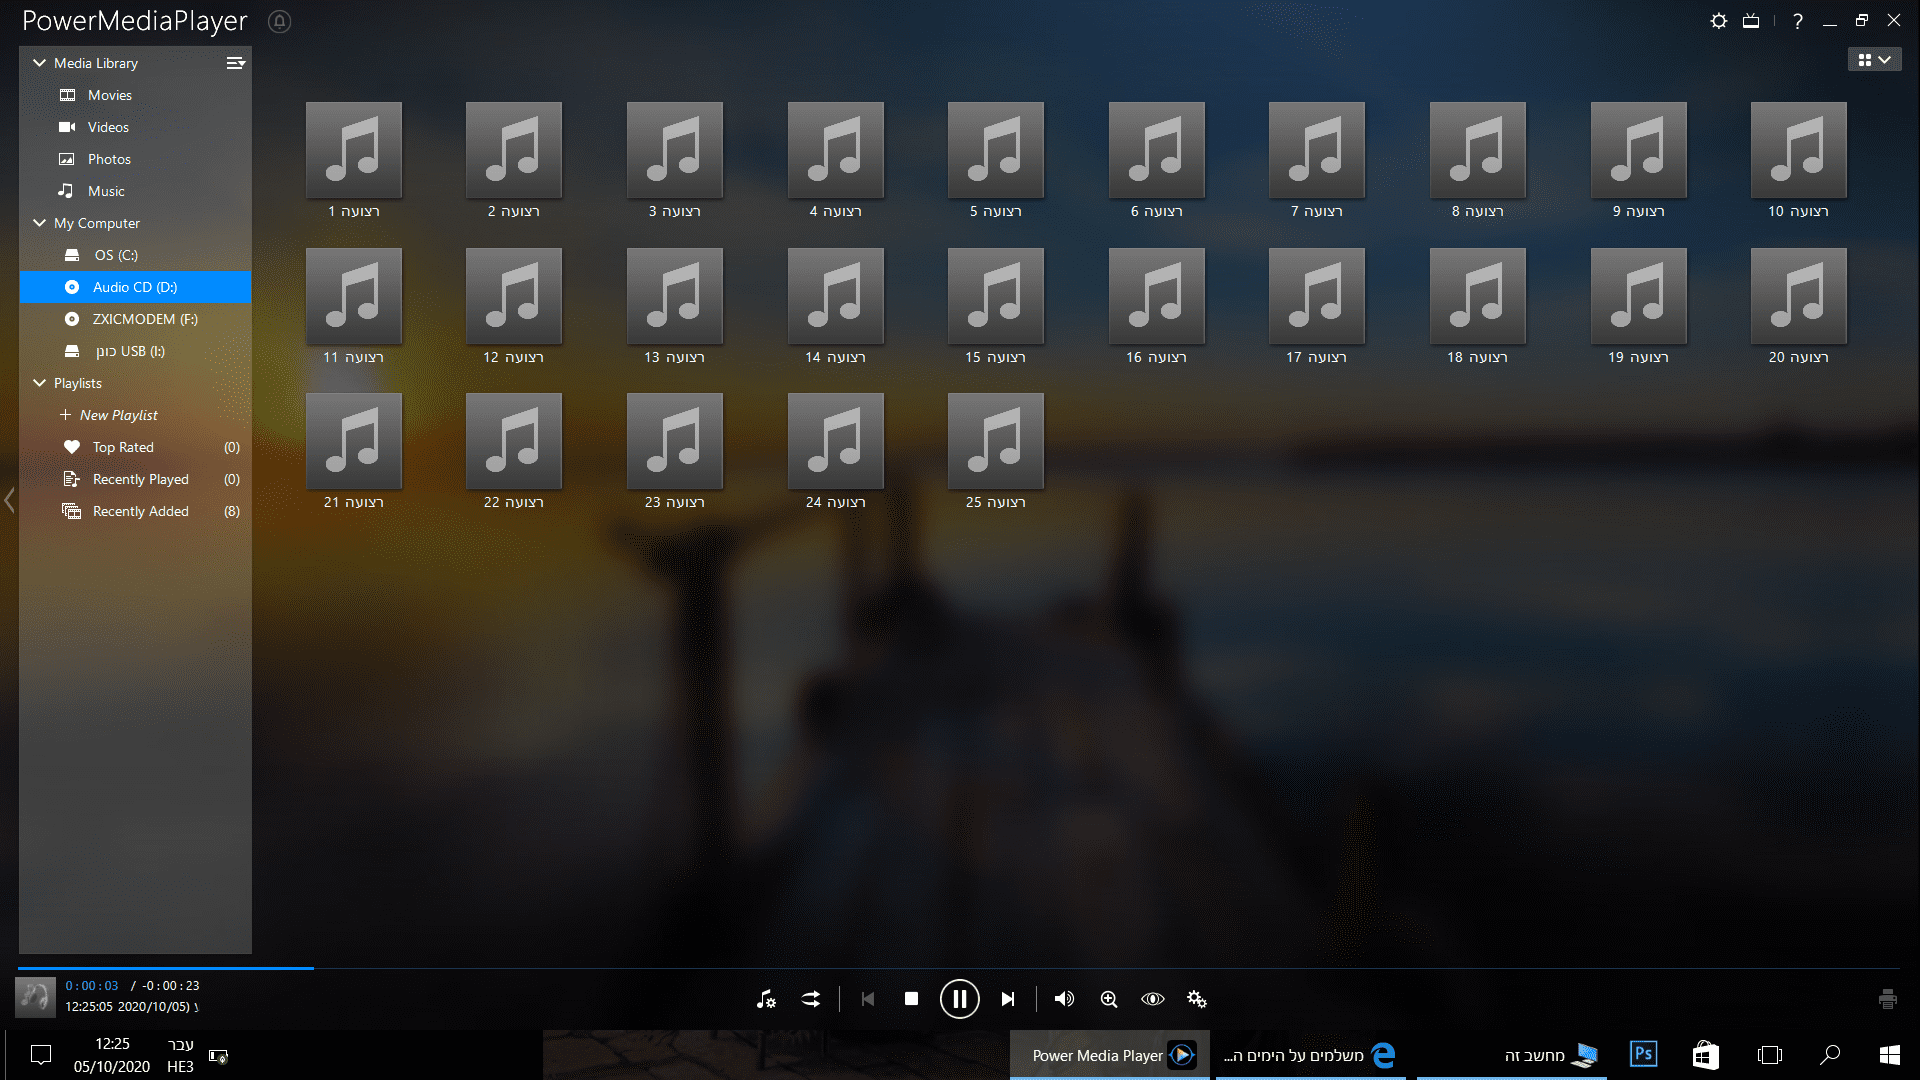Pause the currently playing track
Screen dimensions: 1920x1080
[x=959, y=999]
